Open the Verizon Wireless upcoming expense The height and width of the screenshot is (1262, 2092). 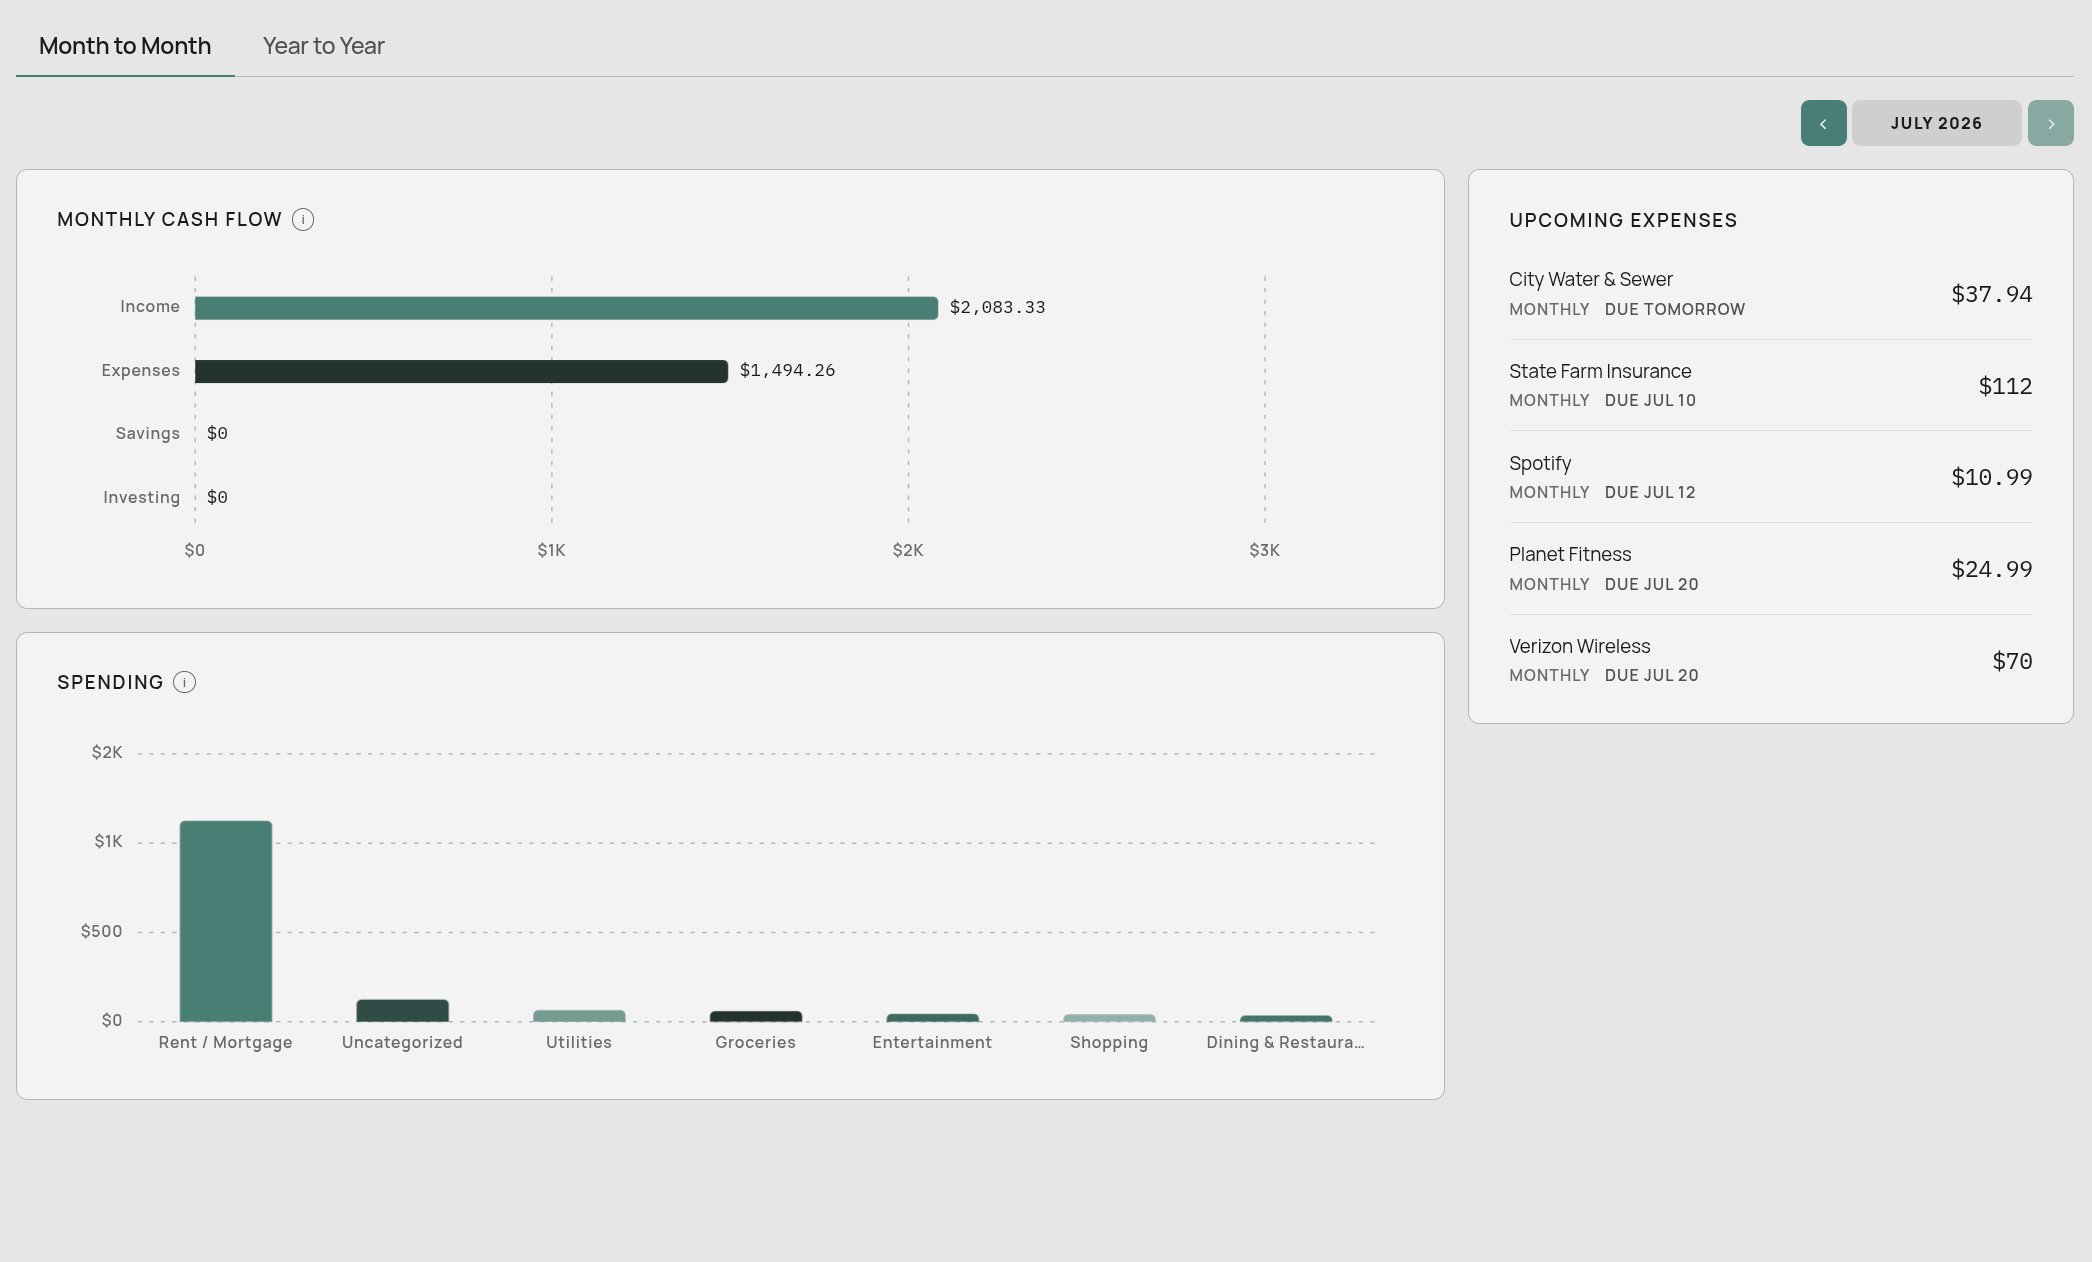pos(1770,660)
